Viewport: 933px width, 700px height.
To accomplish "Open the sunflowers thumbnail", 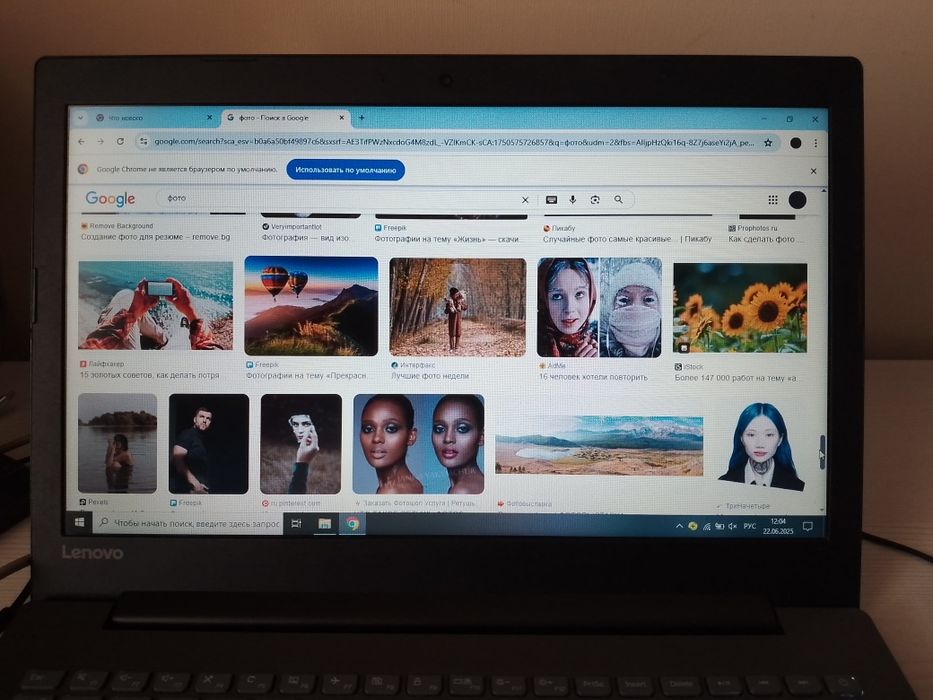I will [x=740, y=308].
